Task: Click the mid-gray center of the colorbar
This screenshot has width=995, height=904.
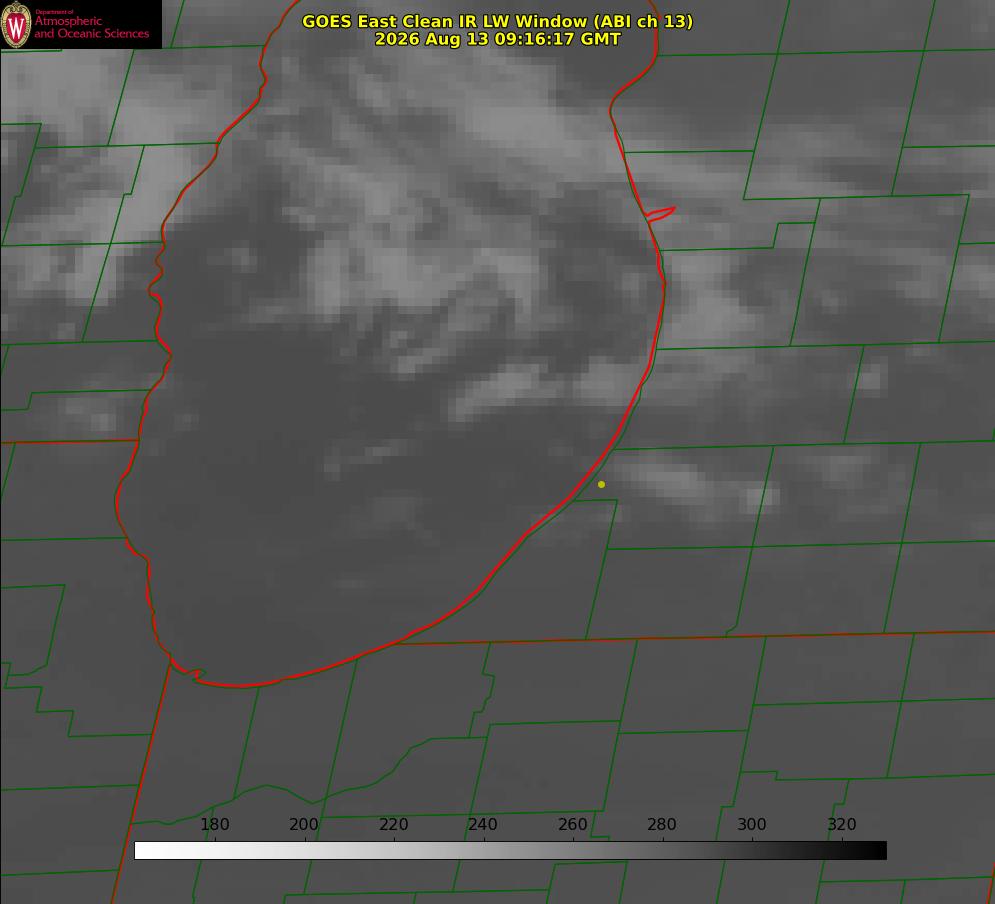Action: (x=511, y=851)
